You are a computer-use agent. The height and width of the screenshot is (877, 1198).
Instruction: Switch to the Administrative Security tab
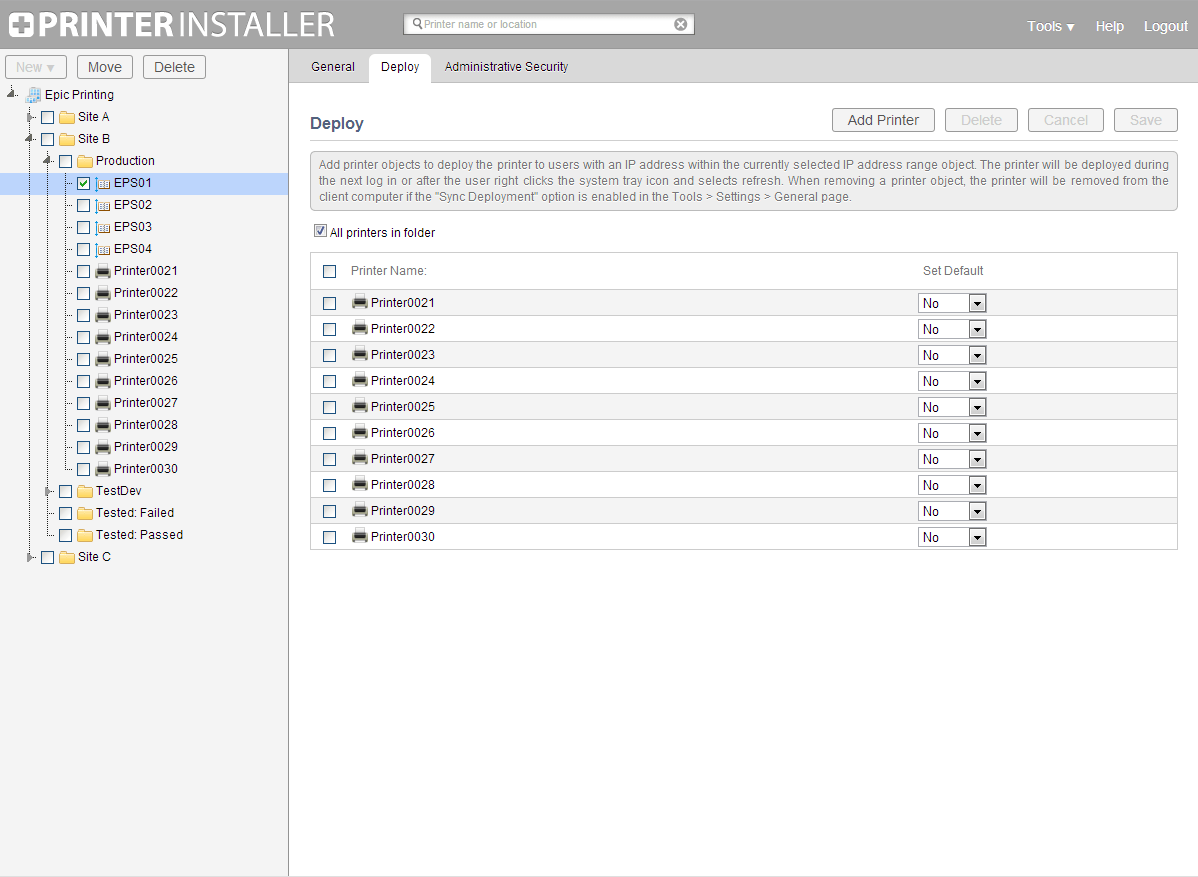point(505,67)
